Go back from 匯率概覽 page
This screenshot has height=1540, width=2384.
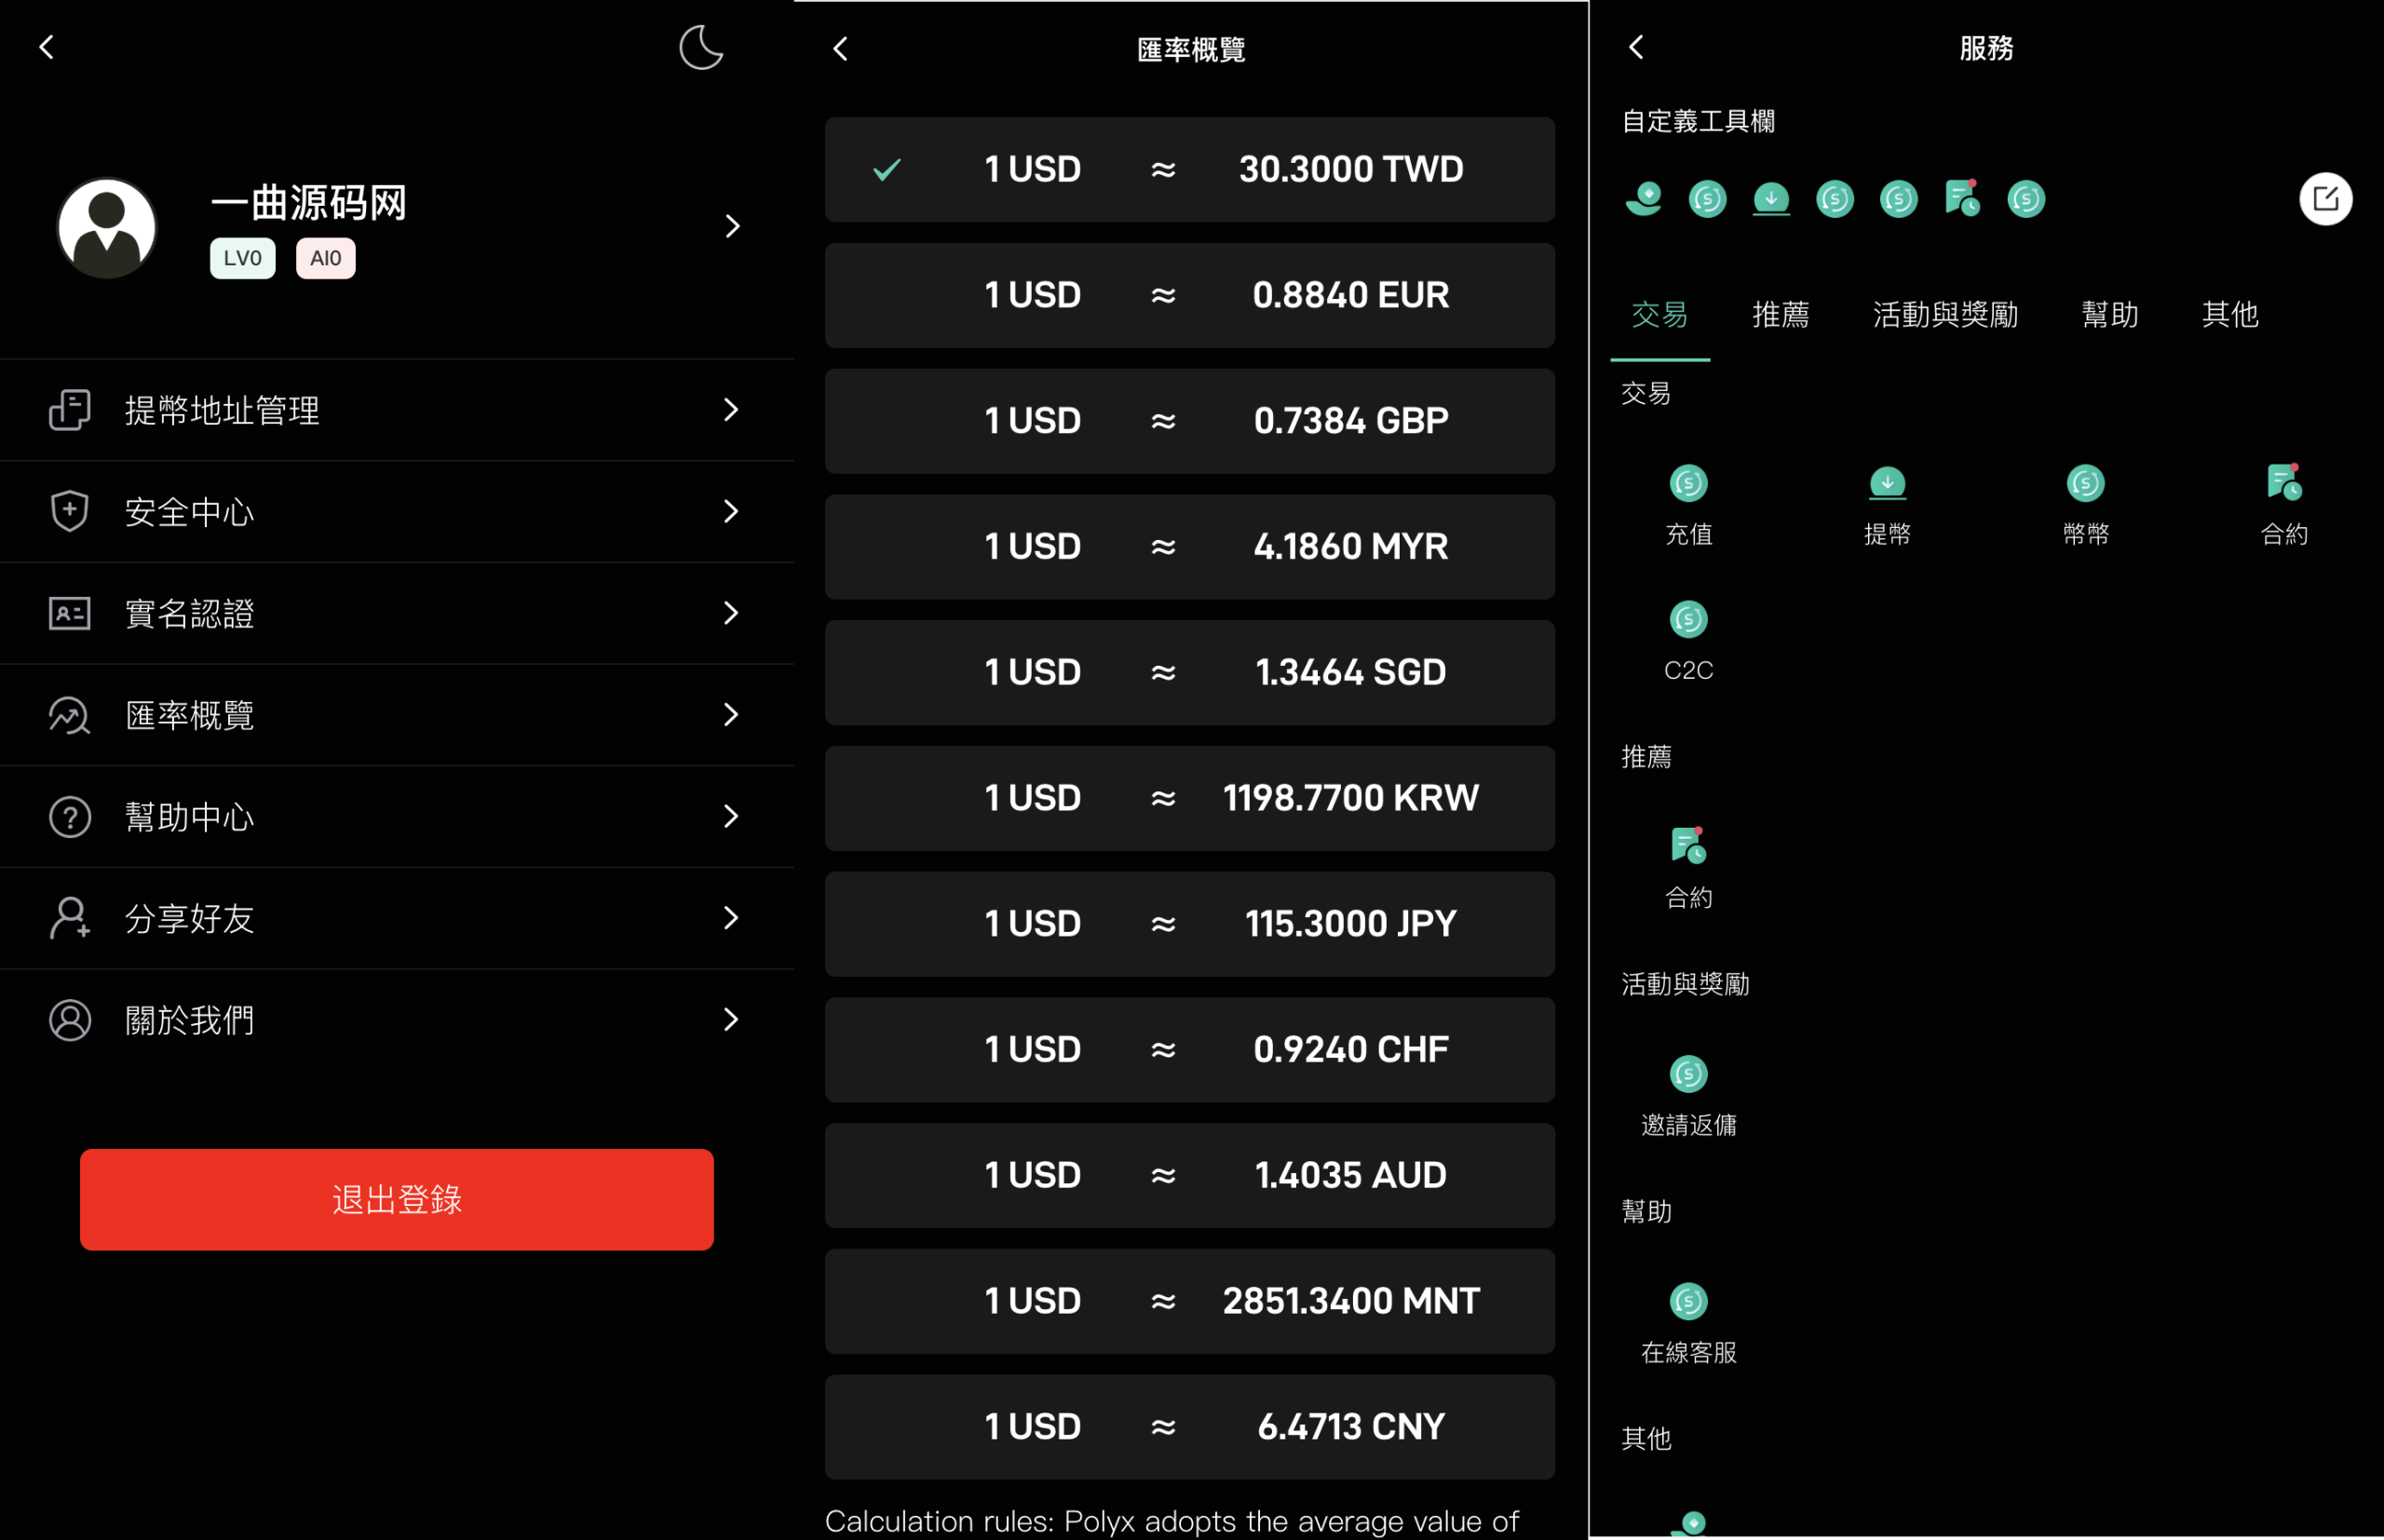pos(840,49)
